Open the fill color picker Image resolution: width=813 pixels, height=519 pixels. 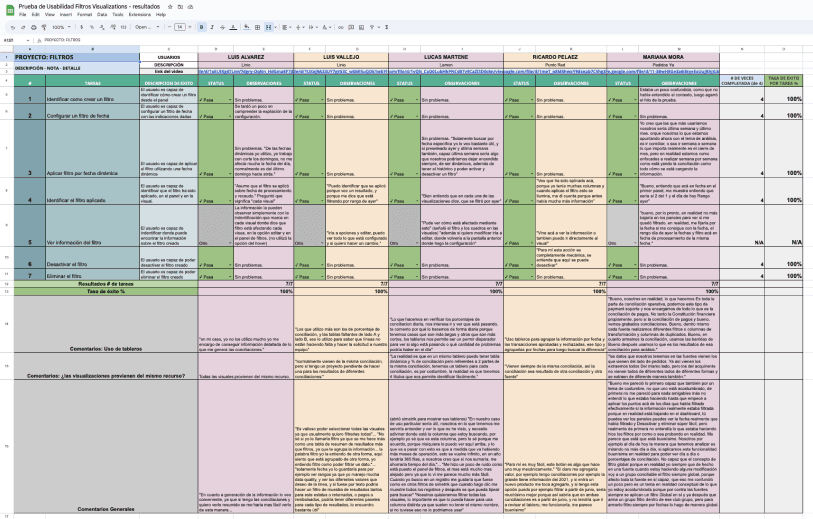point(247,27)
